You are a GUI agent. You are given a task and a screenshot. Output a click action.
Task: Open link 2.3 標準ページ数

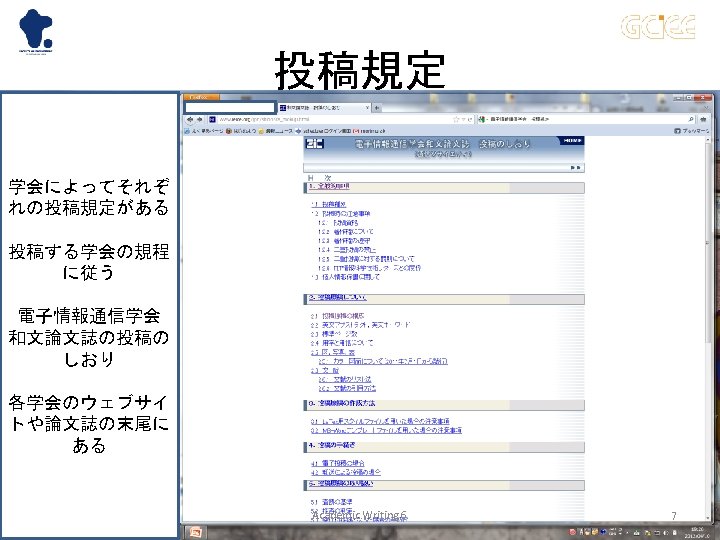334,334
